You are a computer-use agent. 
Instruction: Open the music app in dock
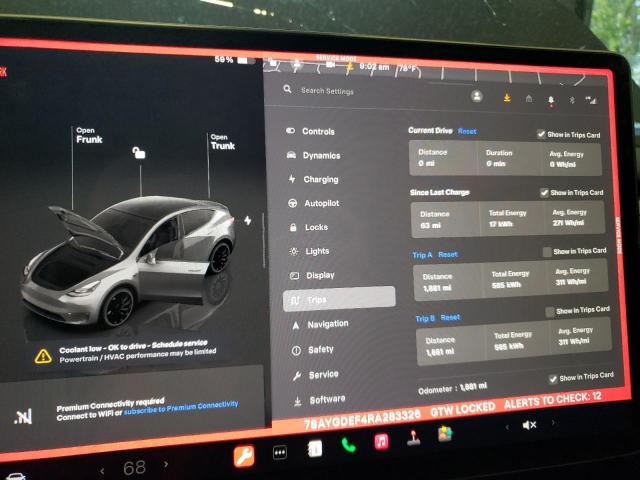(x=381, y=442)
